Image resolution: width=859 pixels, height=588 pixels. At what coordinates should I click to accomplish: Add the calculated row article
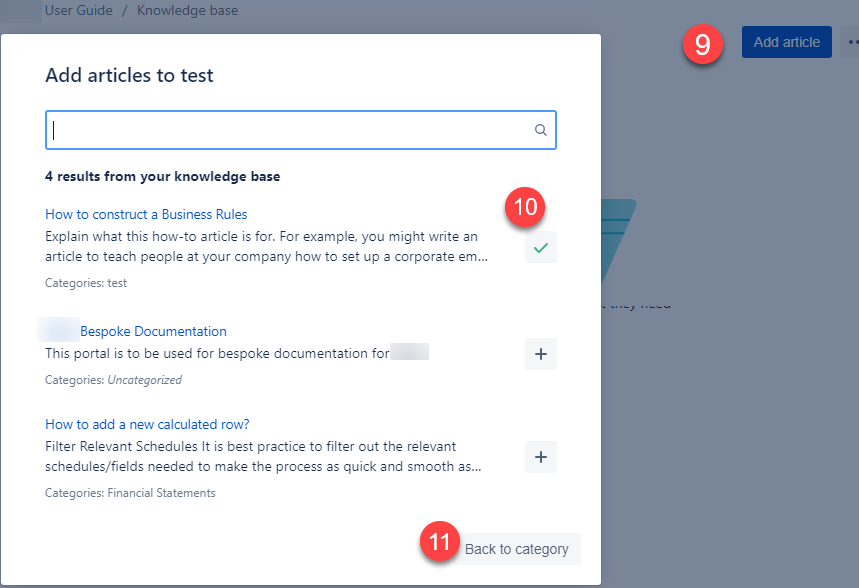(x=541, y=457)
